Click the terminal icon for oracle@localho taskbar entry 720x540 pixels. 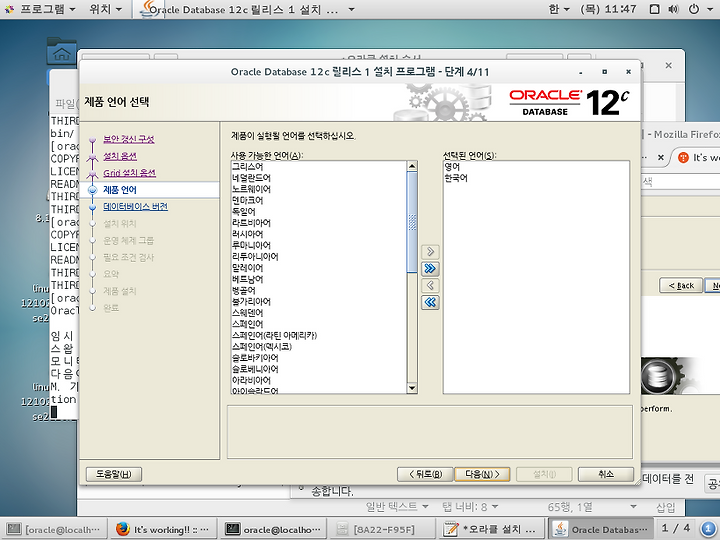[x=233, y=529]
